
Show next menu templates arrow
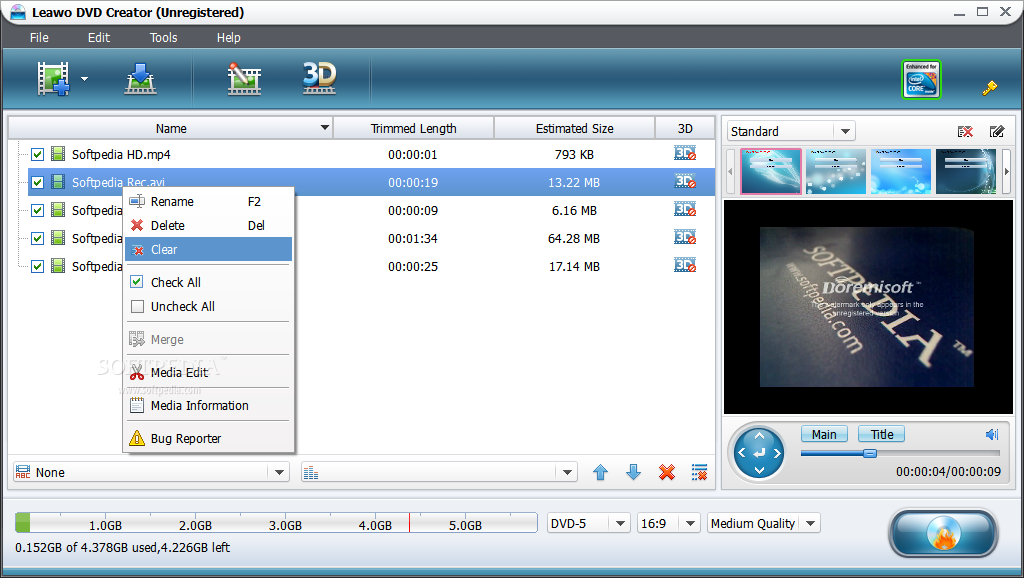1006,172
